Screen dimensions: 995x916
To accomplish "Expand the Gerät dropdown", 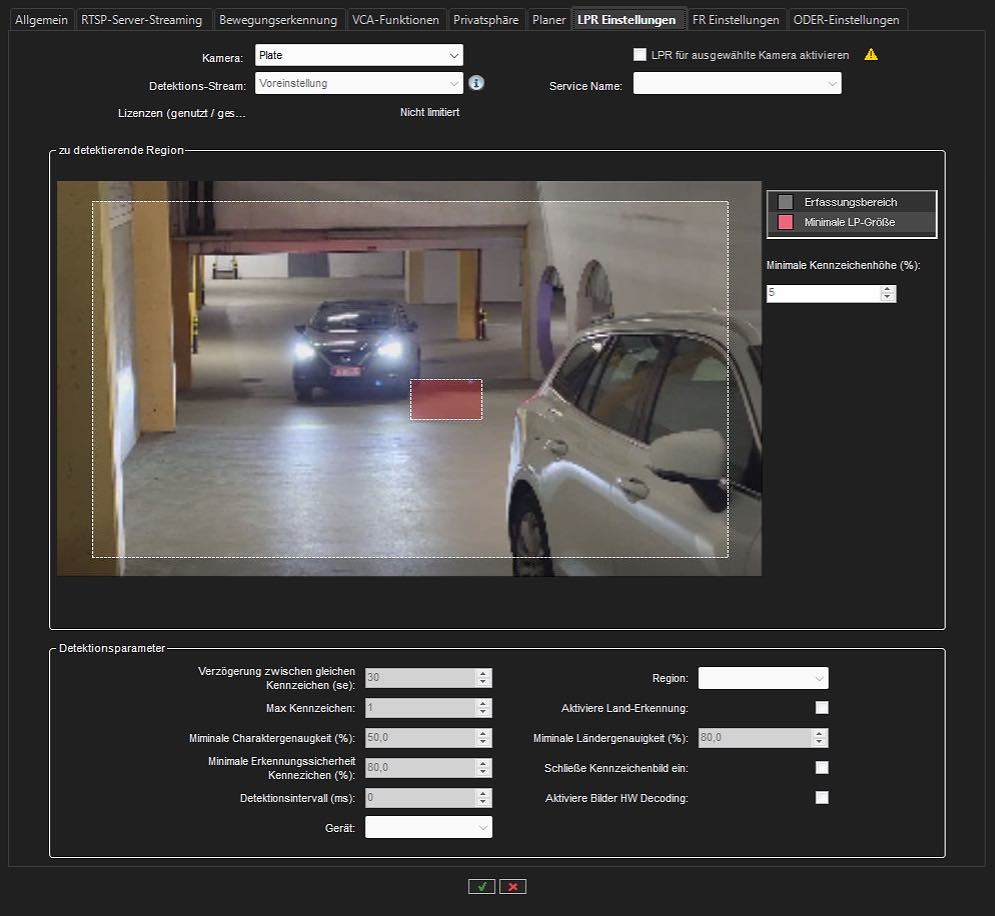I will point(428,827).
